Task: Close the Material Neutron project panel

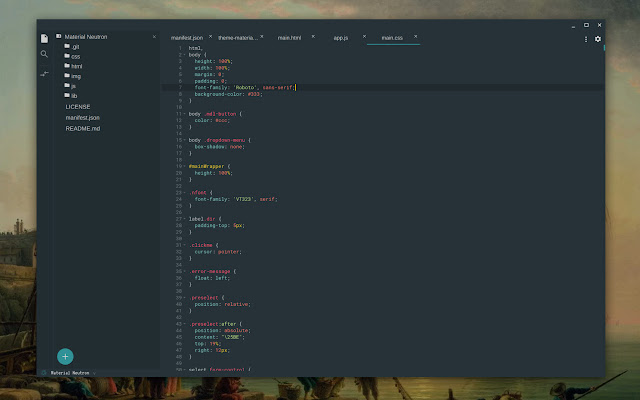Action: [154, 37]
